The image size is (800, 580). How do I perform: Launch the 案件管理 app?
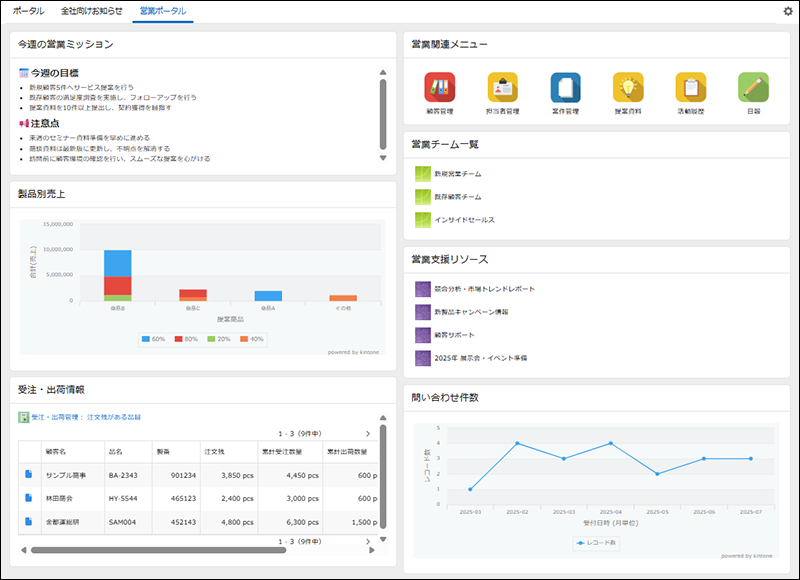coord(565,88)
